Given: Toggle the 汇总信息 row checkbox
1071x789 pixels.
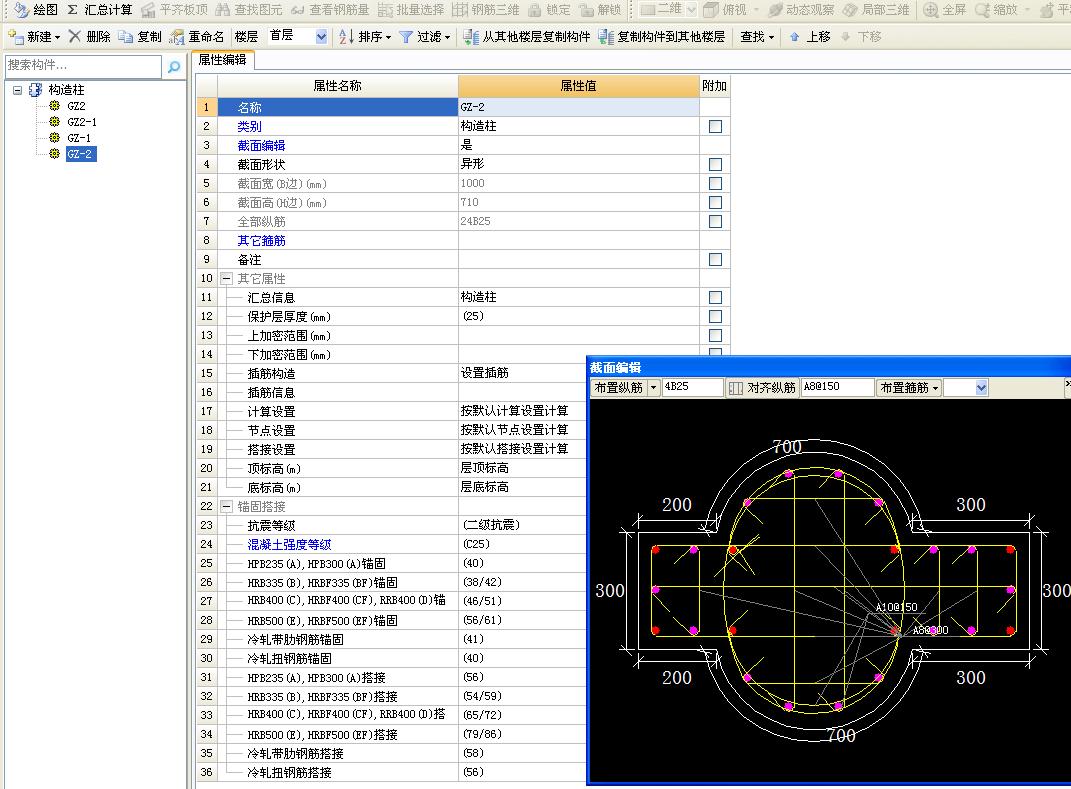Looking at the screenshot, I should click(715, 298).
